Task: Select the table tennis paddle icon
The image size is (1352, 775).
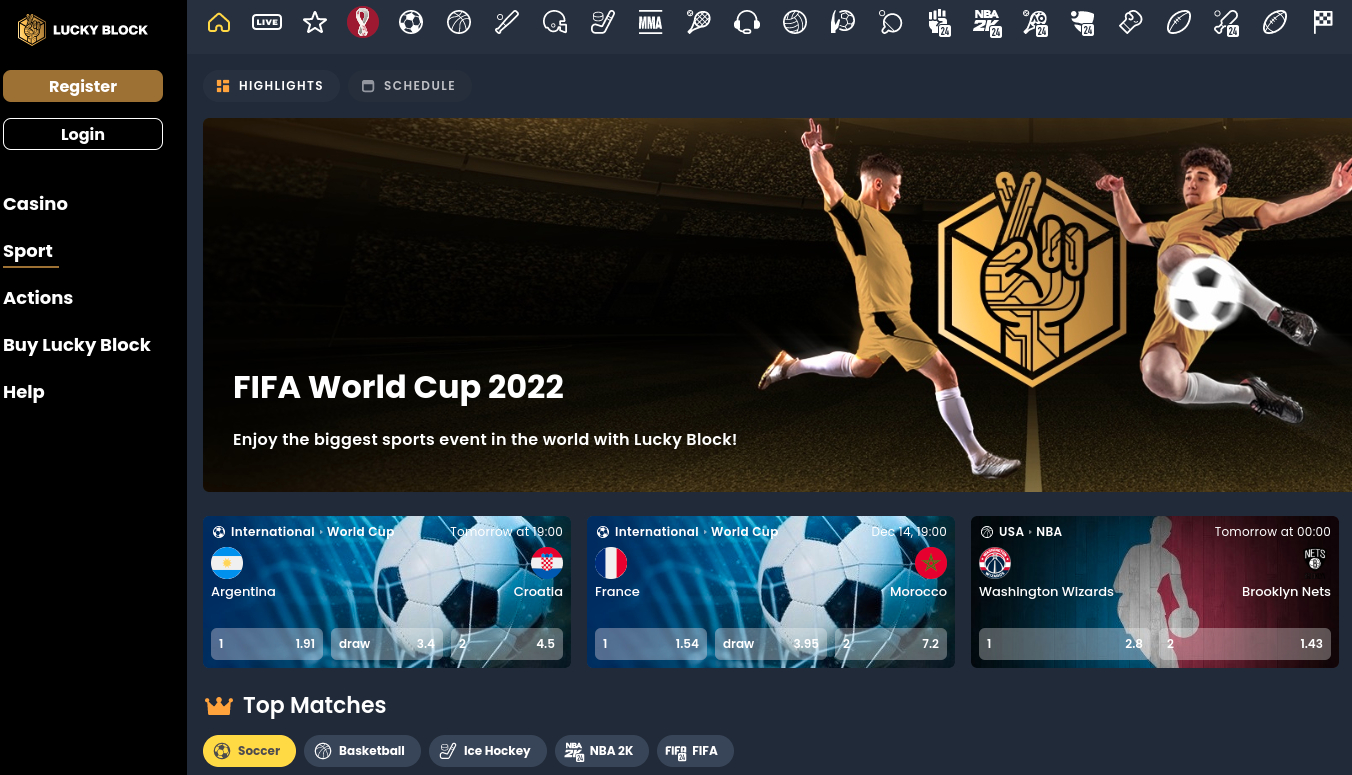Action: point(891,22)
